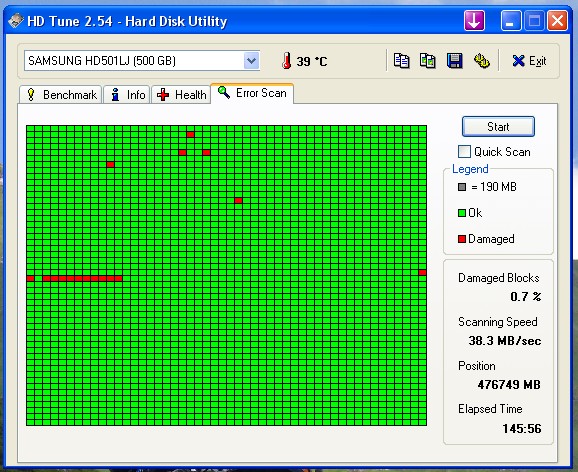Expand the drive selection dropdown arrow
The width and height of the screenshot is (578, 472).
(x=251, y=61)
